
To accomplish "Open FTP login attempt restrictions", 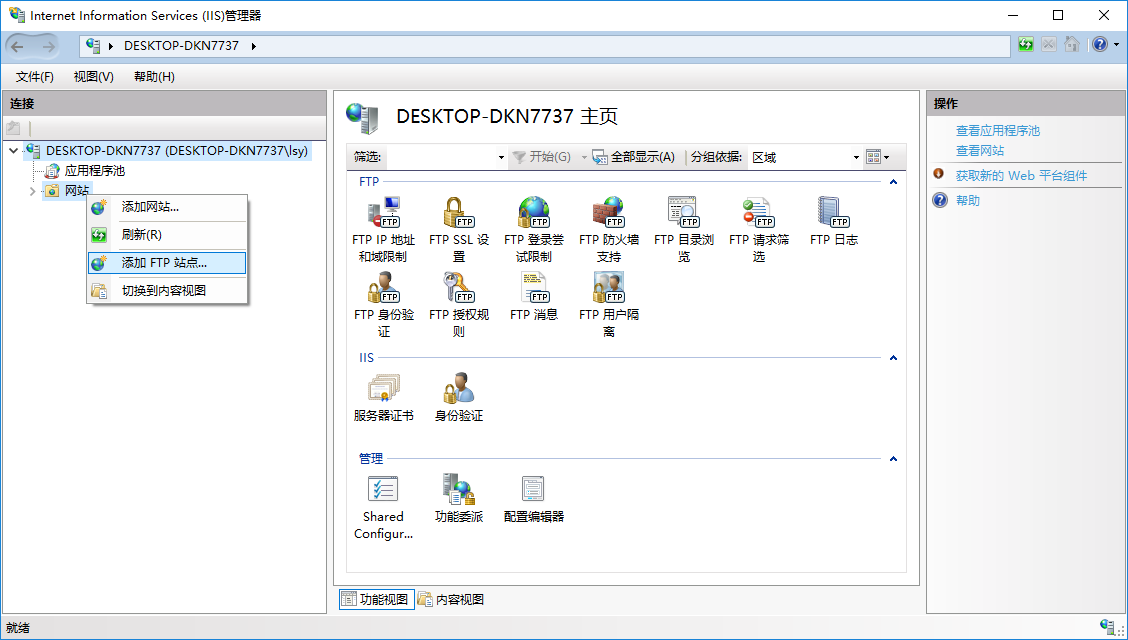I will [533, 229].
